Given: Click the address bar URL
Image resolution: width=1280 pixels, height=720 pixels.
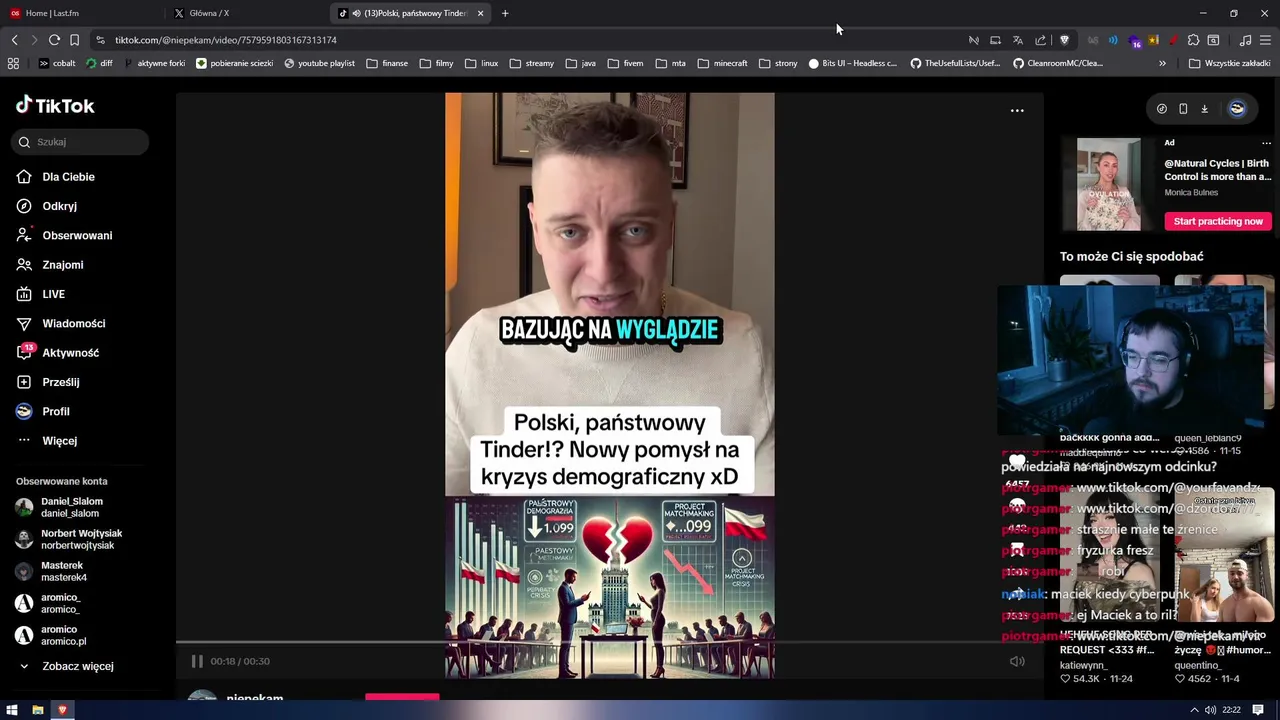Looking at the screenshot, I should pos(225,40).
